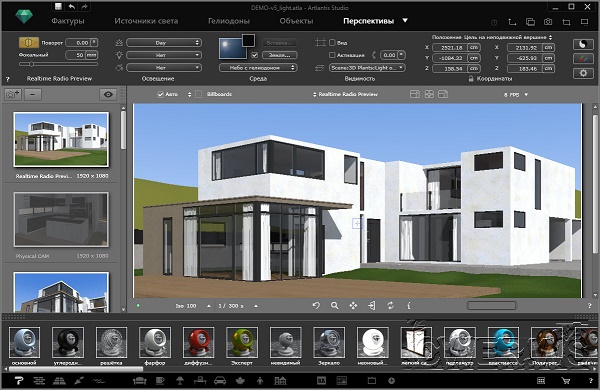Viewport: 600px width, 390px height.
Task: Open the third Нет lighting dropdown
Action: (x=164, y=68)
